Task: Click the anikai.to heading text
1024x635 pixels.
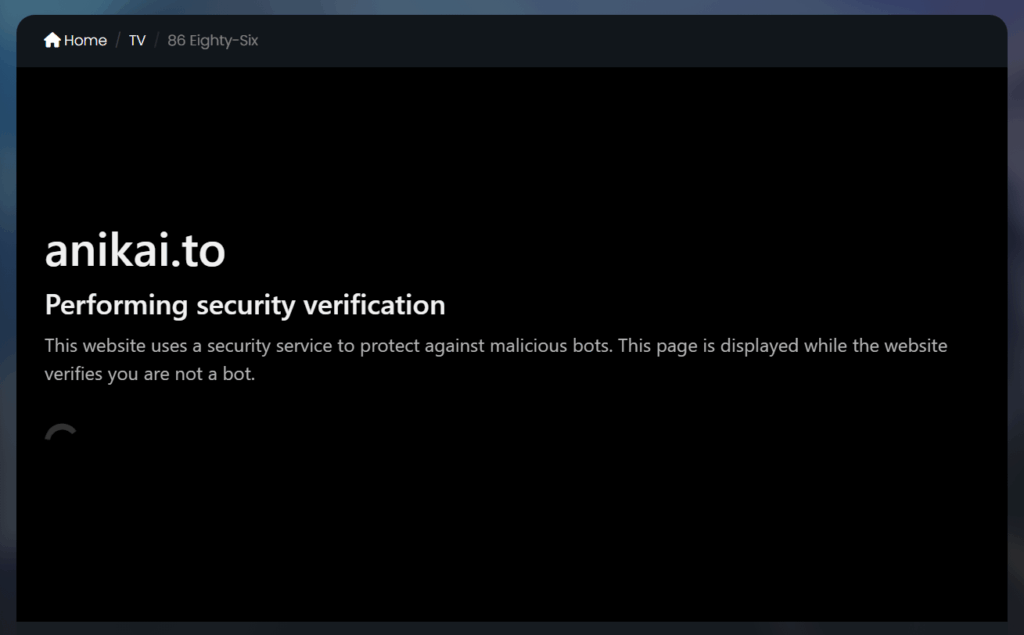Action: pos(135,250)
